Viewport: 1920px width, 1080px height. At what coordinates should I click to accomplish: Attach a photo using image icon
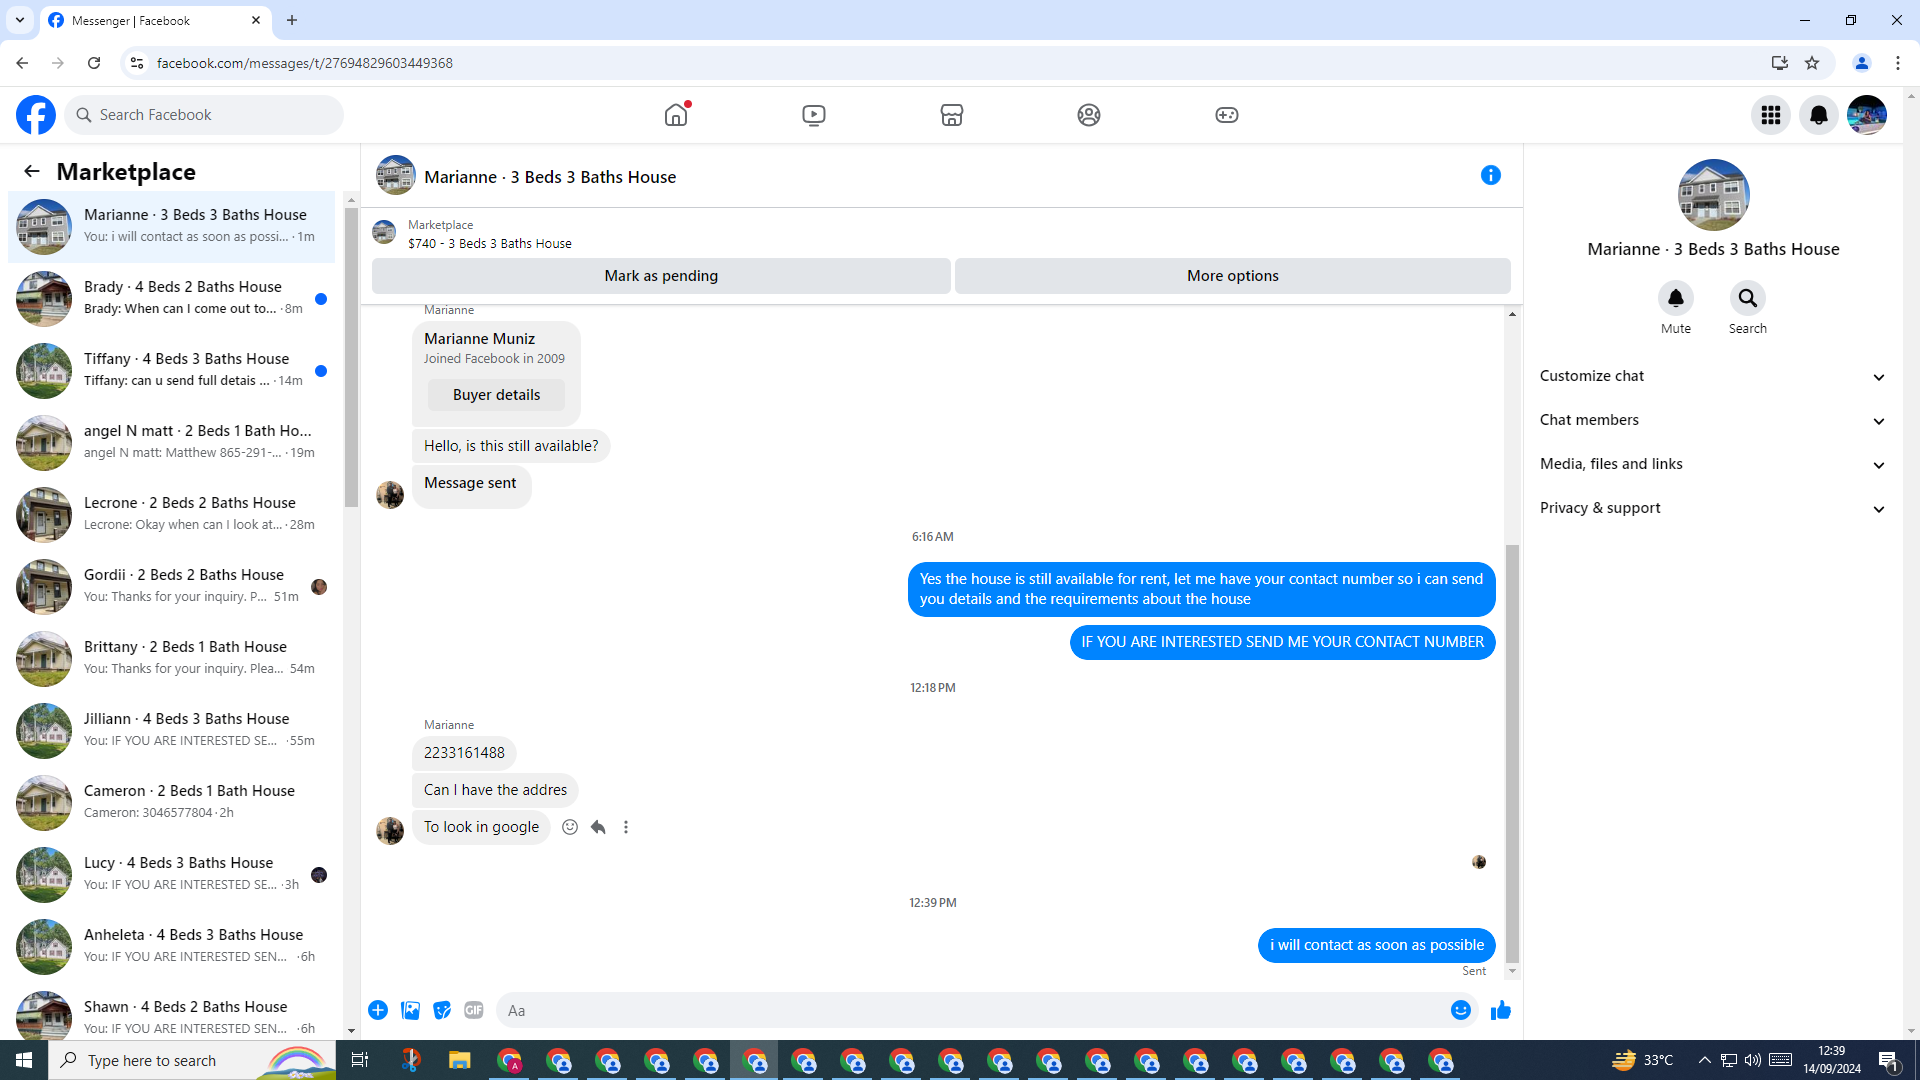[410, 1010]
